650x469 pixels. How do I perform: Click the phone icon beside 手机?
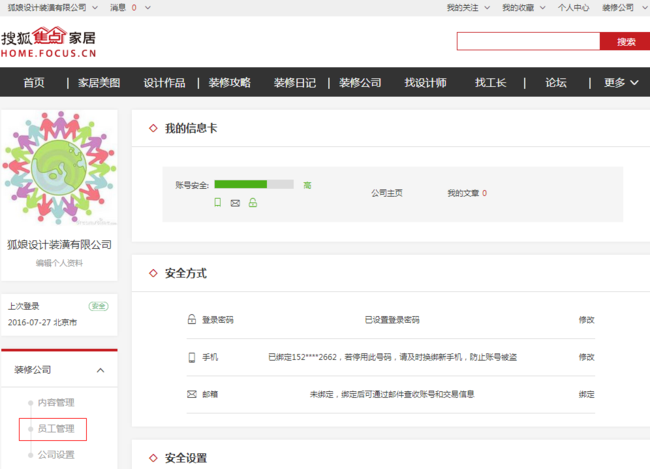pos(192,357)
